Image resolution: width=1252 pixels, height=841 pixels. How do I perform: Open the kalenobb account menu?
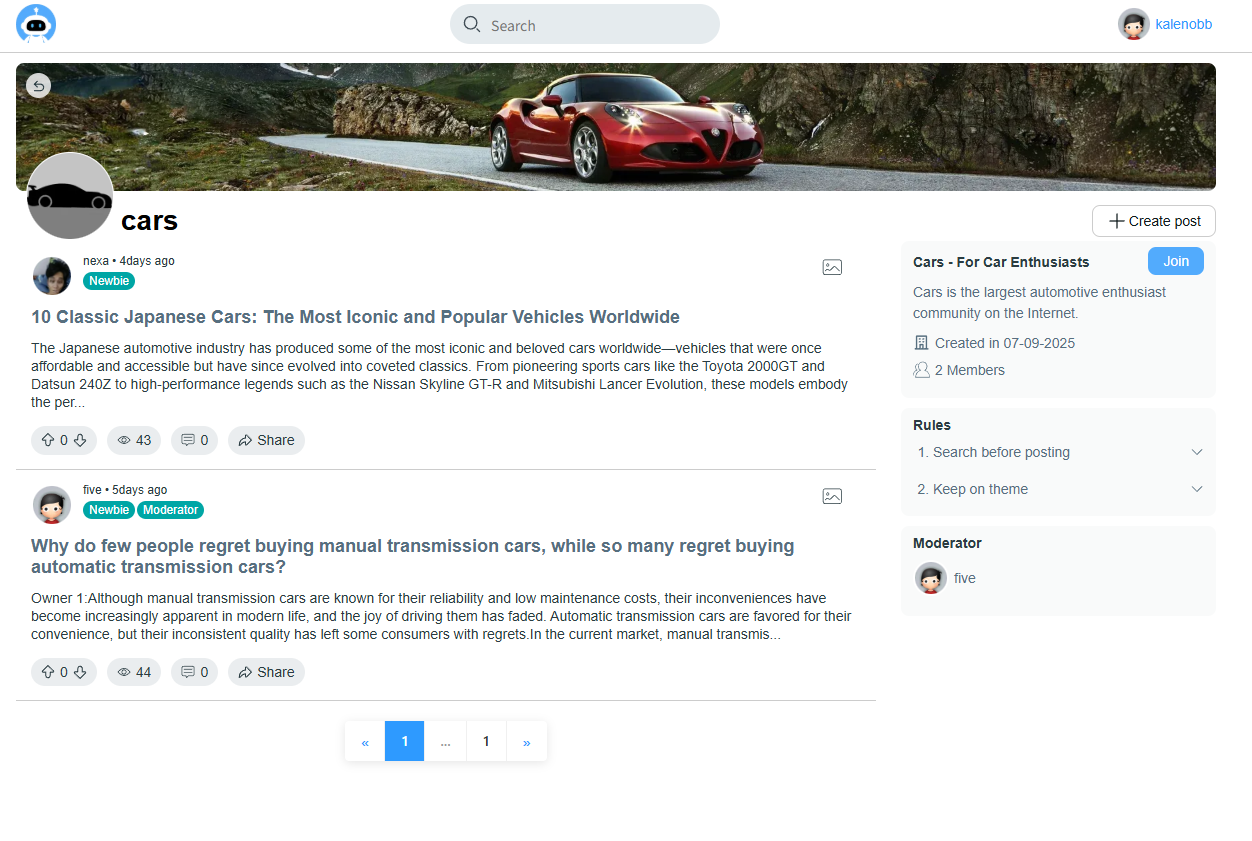pos(1164,24)
